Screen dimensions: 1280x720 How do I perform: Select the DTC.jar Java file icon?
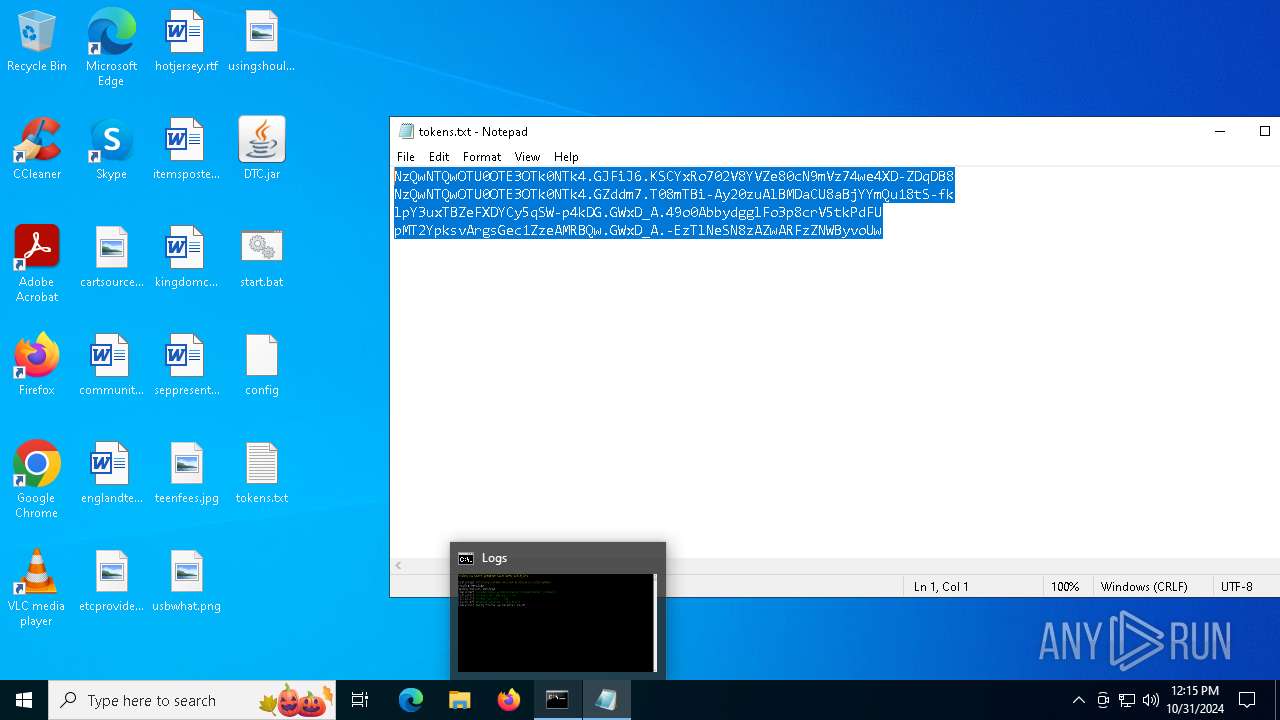[261, 149]
